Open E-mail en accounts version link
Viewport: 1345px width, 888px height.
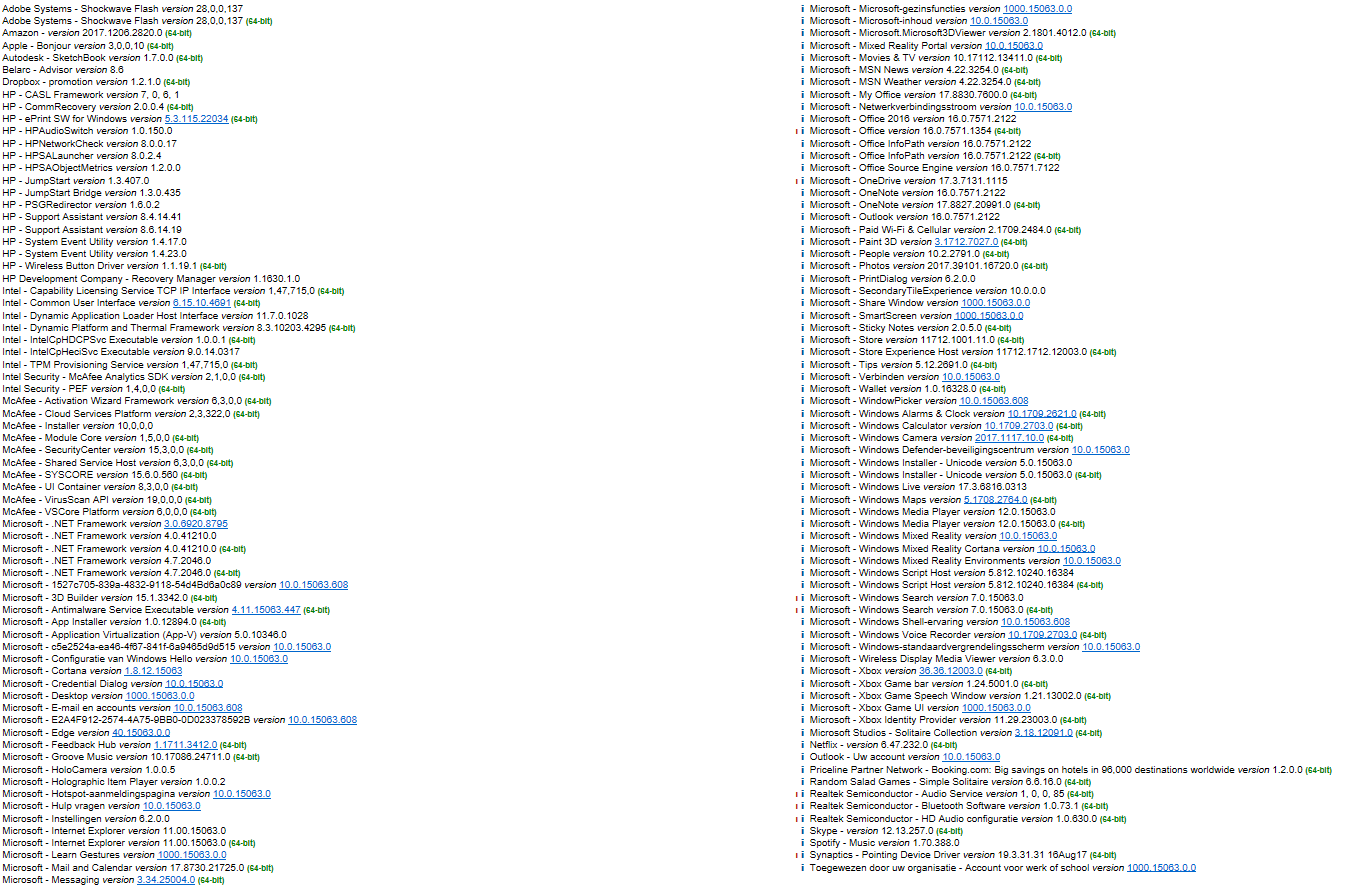click(x=208, y=708)
